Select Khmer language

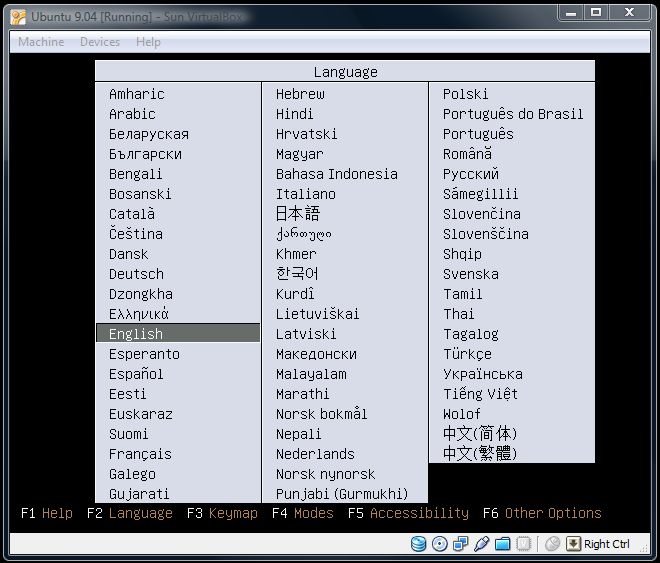coord(295,254)
